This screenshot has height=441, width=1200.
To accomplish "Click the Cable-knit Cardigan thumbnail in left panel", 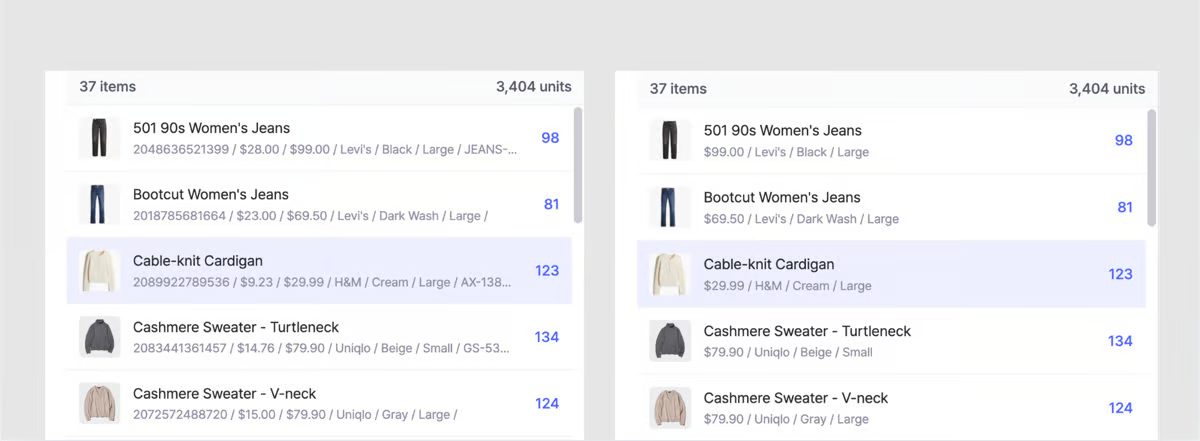I will (99, 271).
